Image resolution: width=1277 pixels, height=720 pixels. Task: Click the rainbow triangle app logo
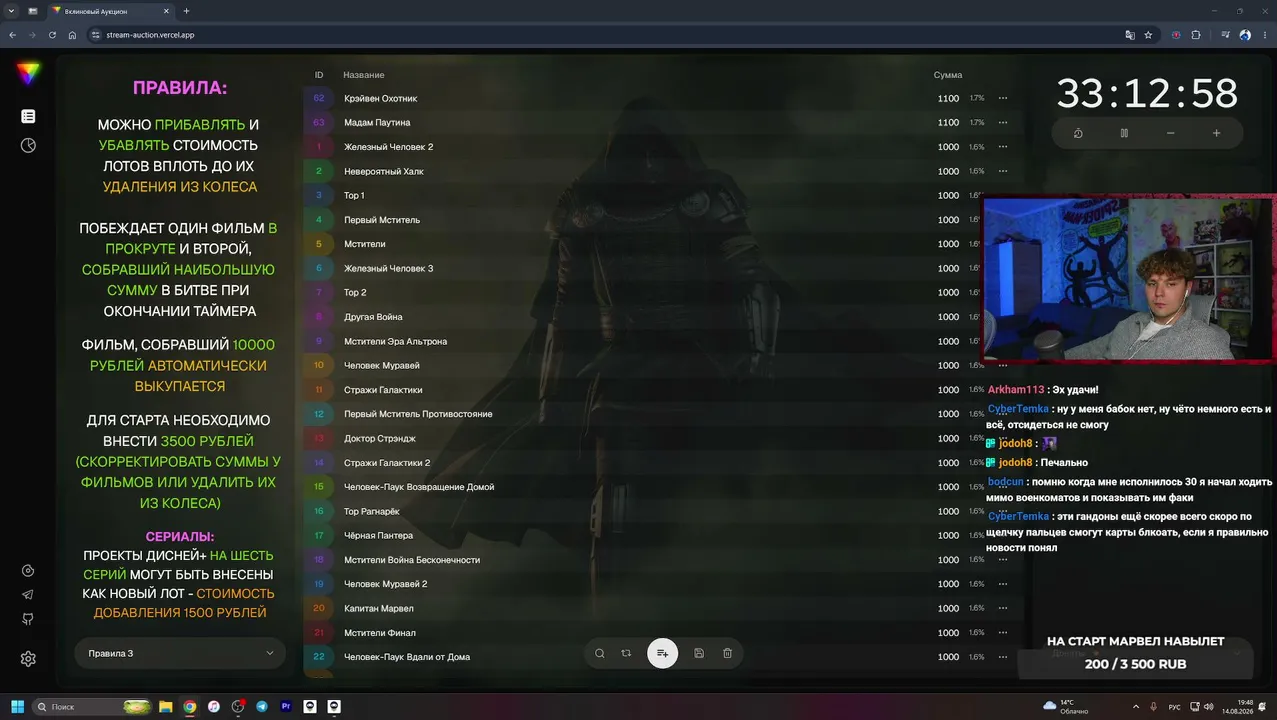pos(28,73)
